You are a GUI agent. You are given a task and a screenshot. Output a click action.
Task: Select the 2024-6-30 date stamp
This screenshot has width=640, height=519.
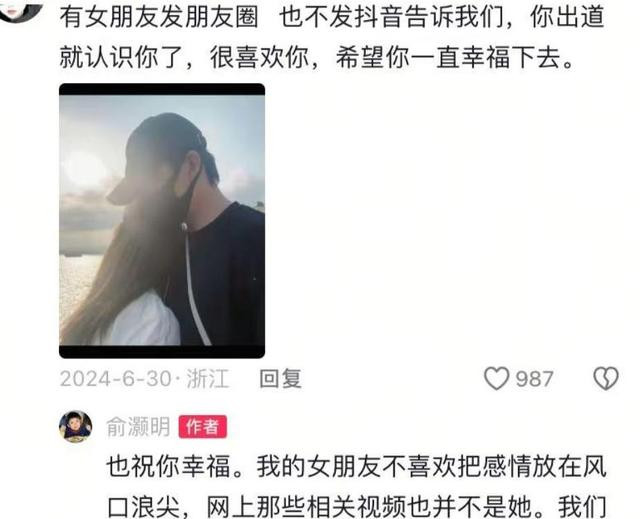coord(115,379)
